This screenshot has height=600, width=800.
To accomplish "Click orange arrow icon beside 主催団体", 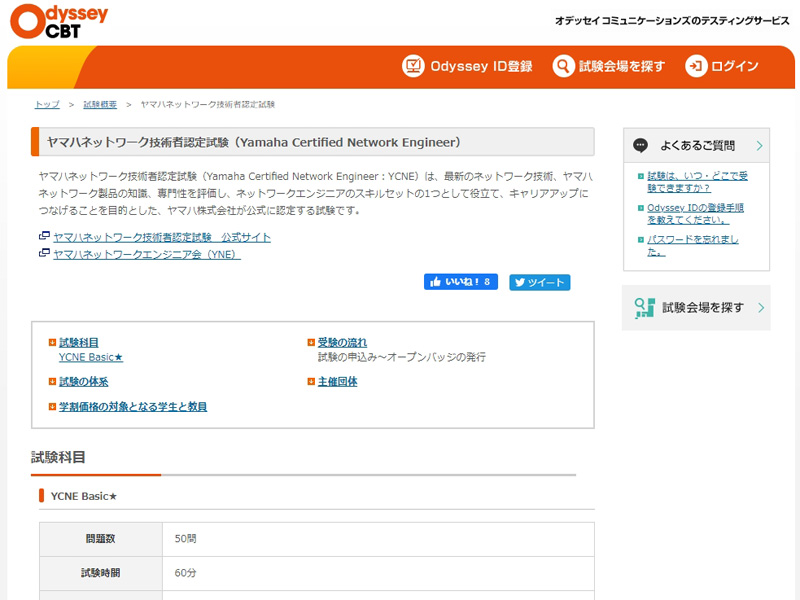I will (311, 382).
